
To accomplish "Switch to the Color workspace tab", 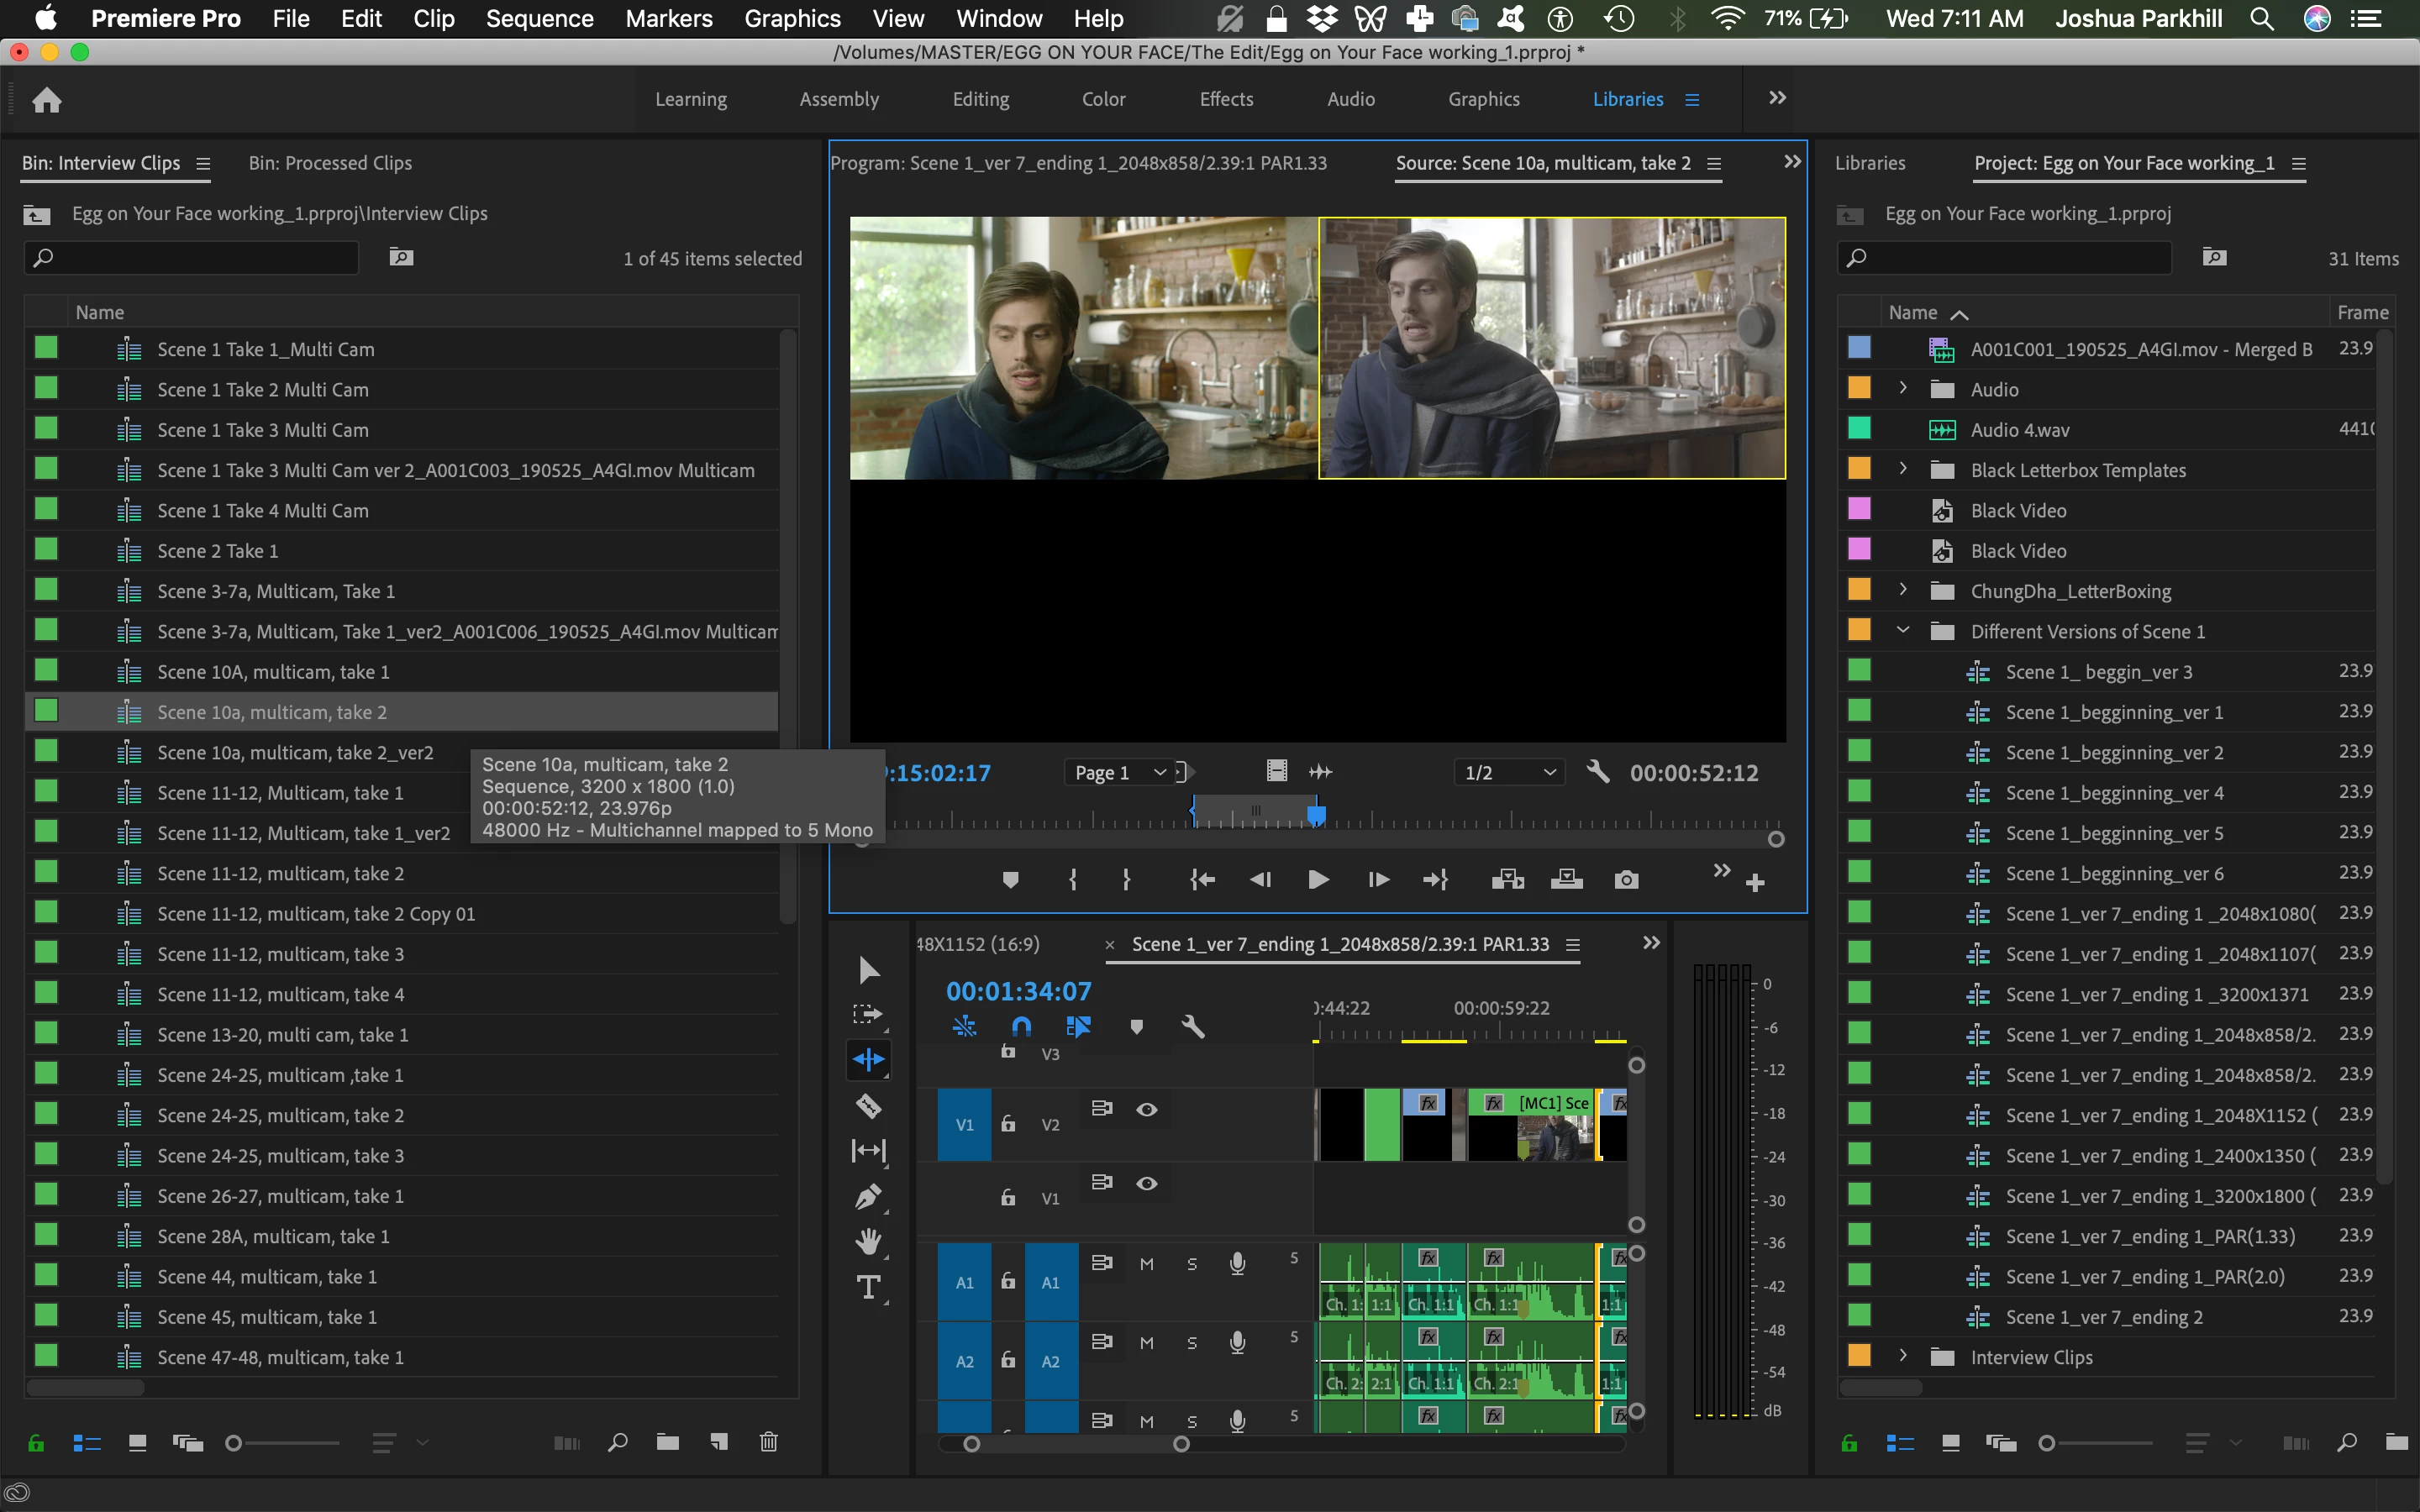I will pos(1103,99).
